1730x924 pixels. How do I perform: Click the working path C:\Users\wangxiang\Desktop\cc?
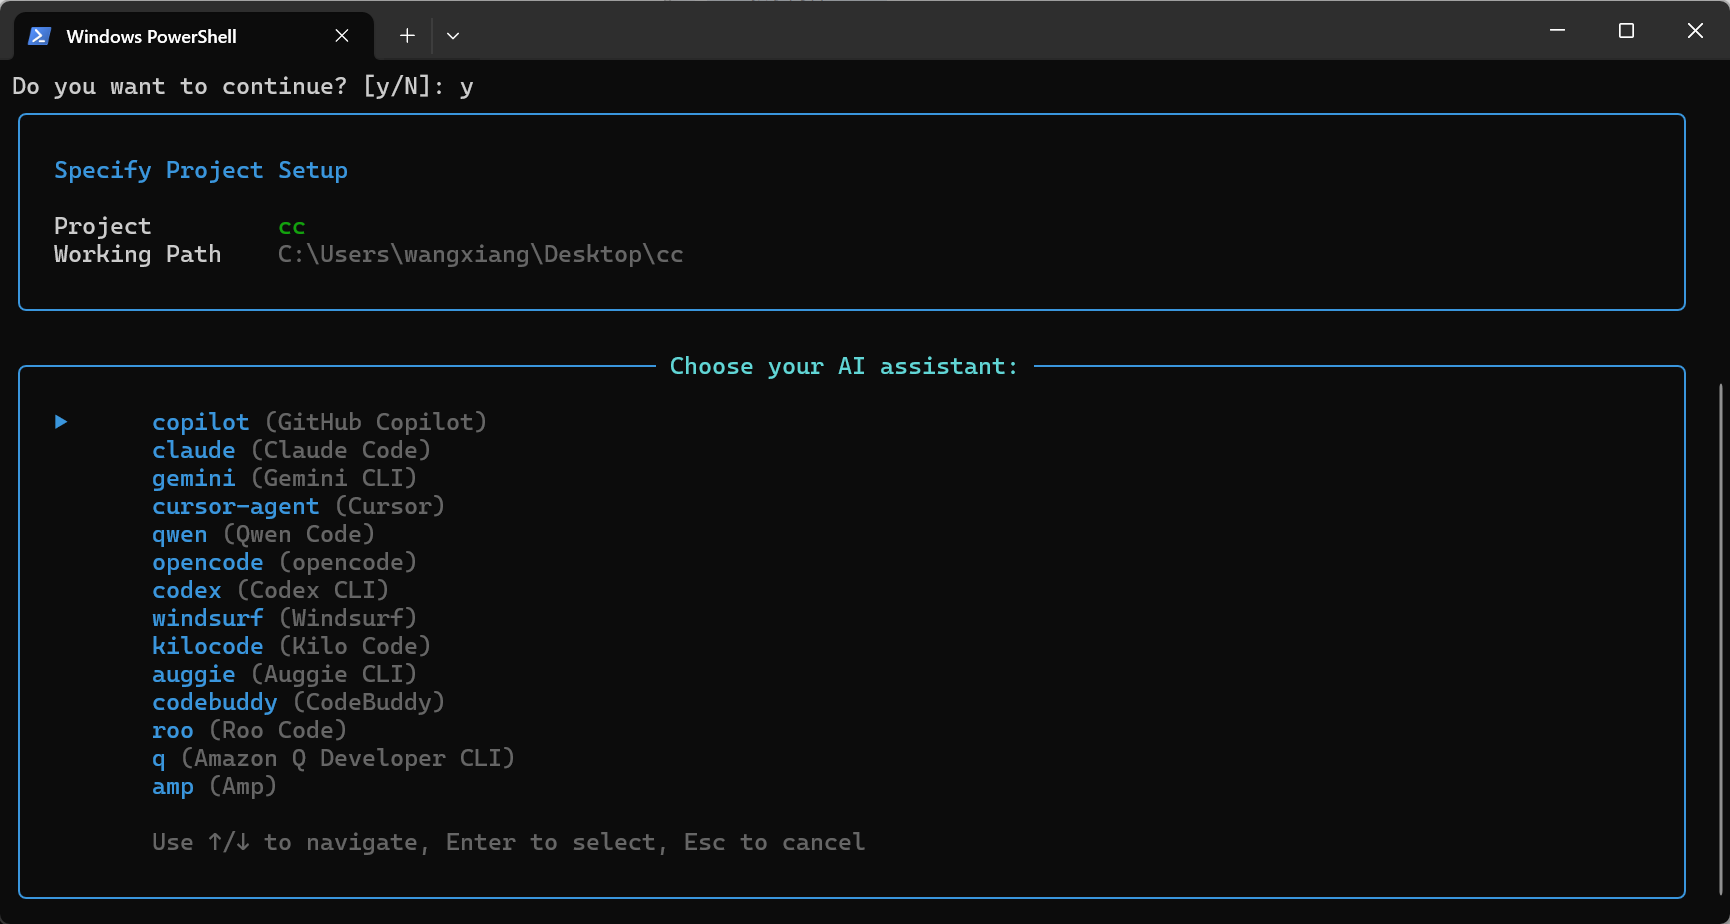tap(480, 254)
